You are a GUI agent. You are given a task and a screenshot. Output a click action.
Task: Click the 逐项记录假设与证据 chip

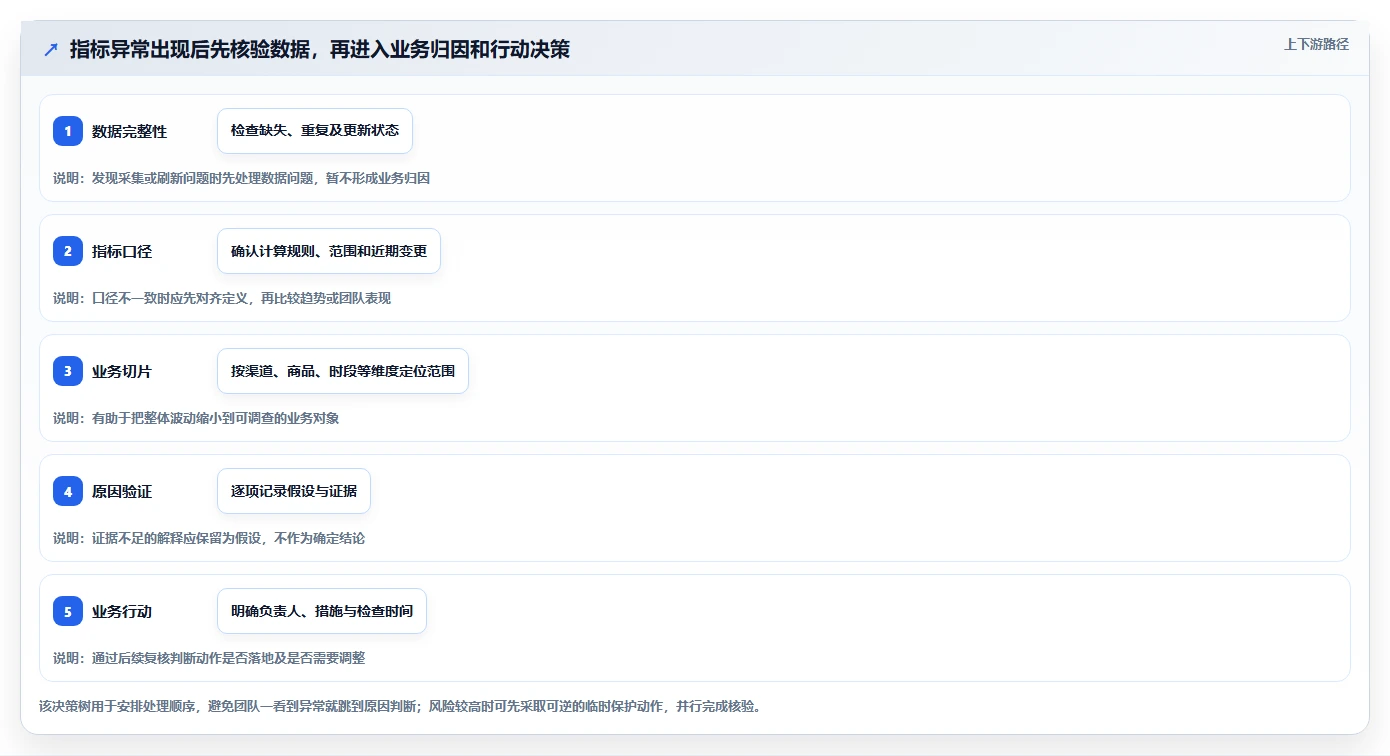tap(294, 491)
